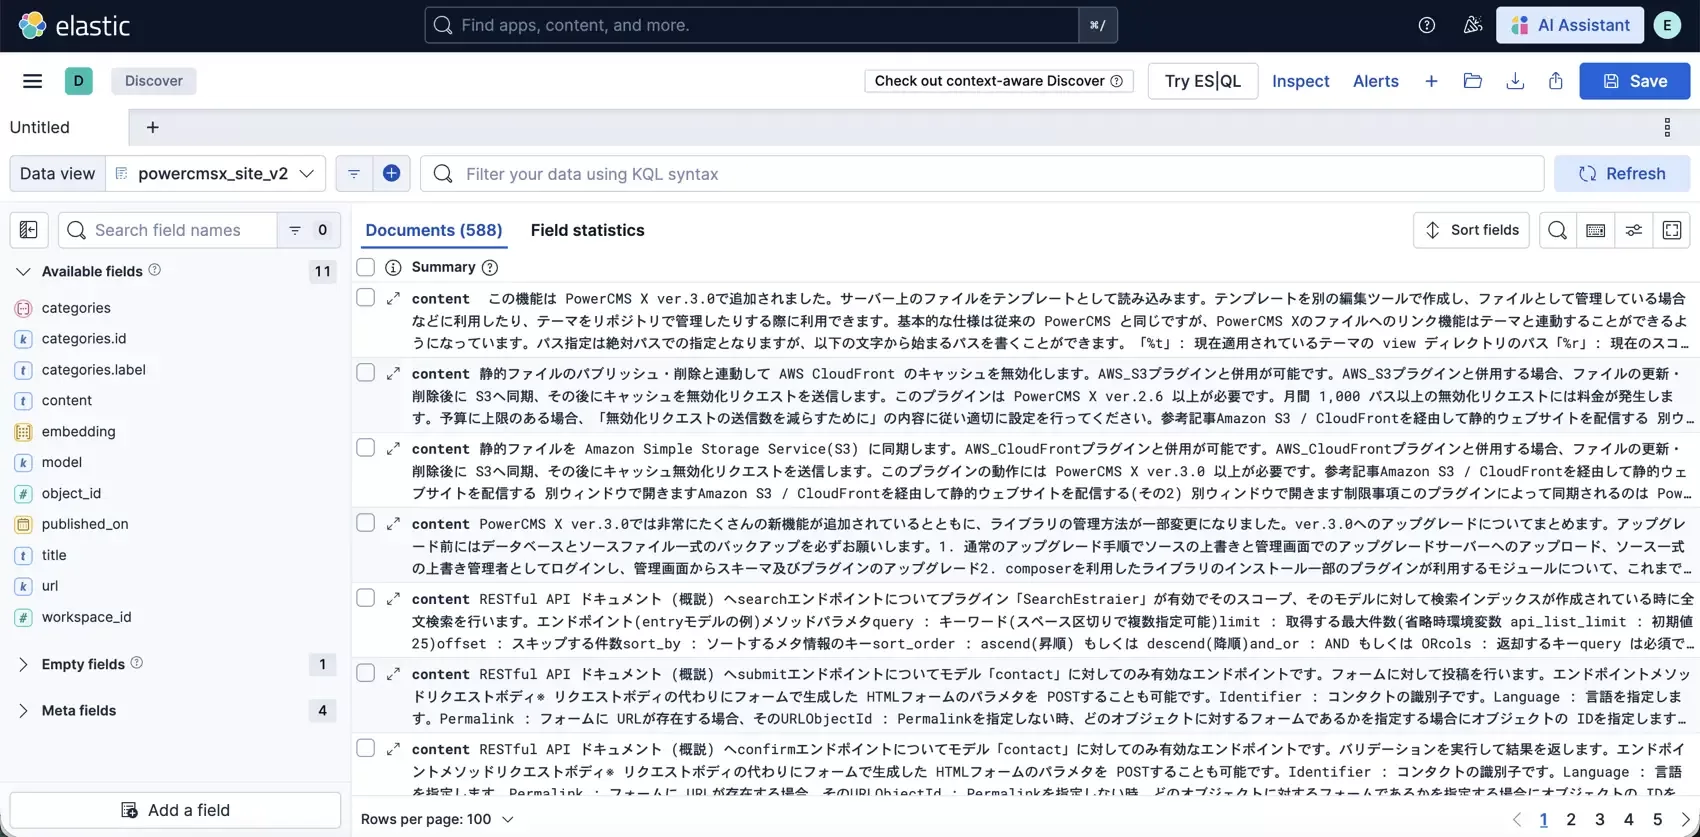The width and height of the screenshot is (1700, 837).
Task: Click the Elastic logo
Action: pos(75,25)
